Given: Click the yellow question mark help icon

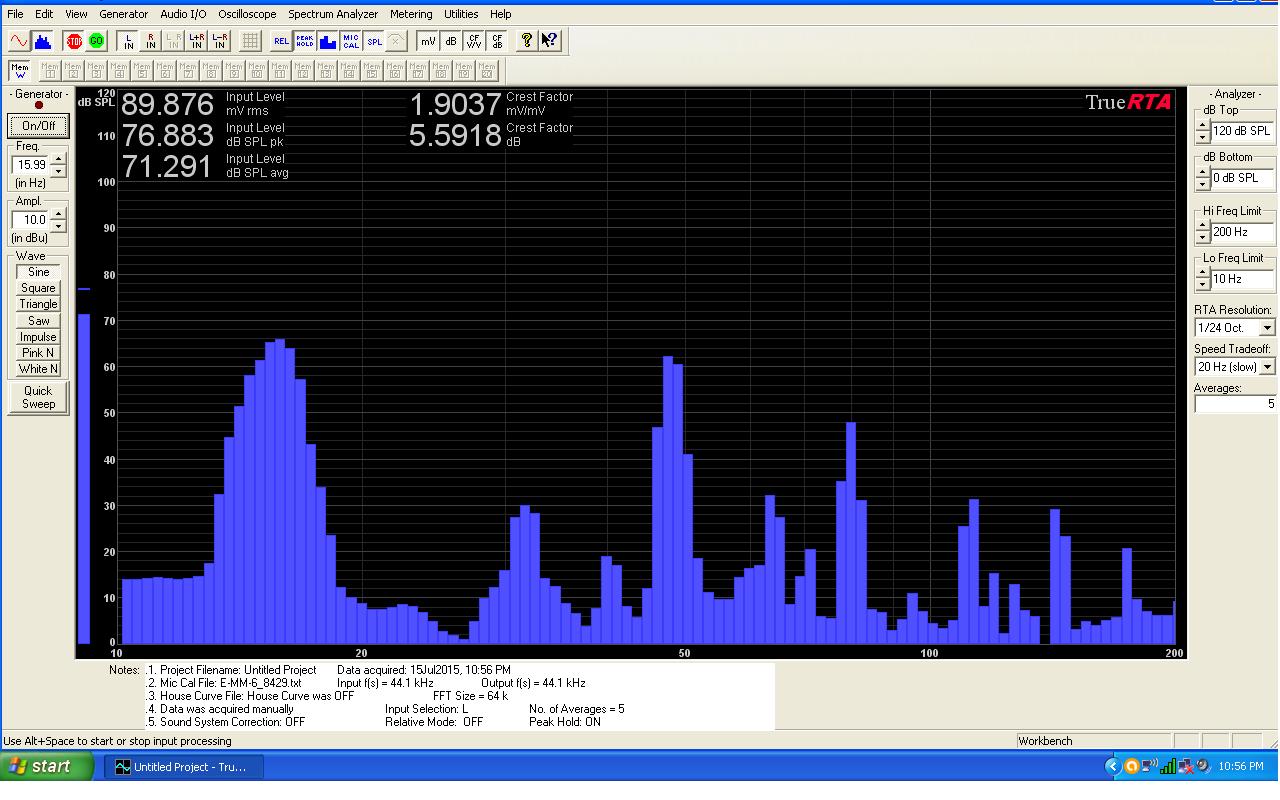Looking at the screenshot, I should click(x=527, y=41).
